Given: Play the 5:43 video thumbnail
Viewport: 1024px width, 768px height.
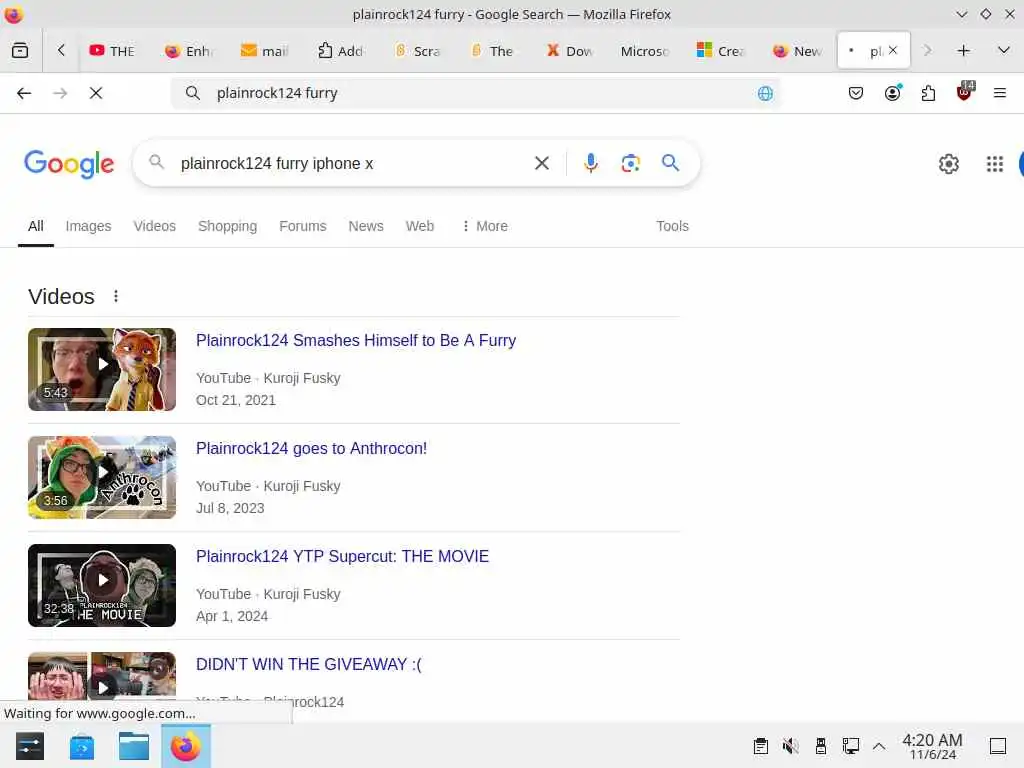Looking at the screenshot, I should [x=102, y=369].
